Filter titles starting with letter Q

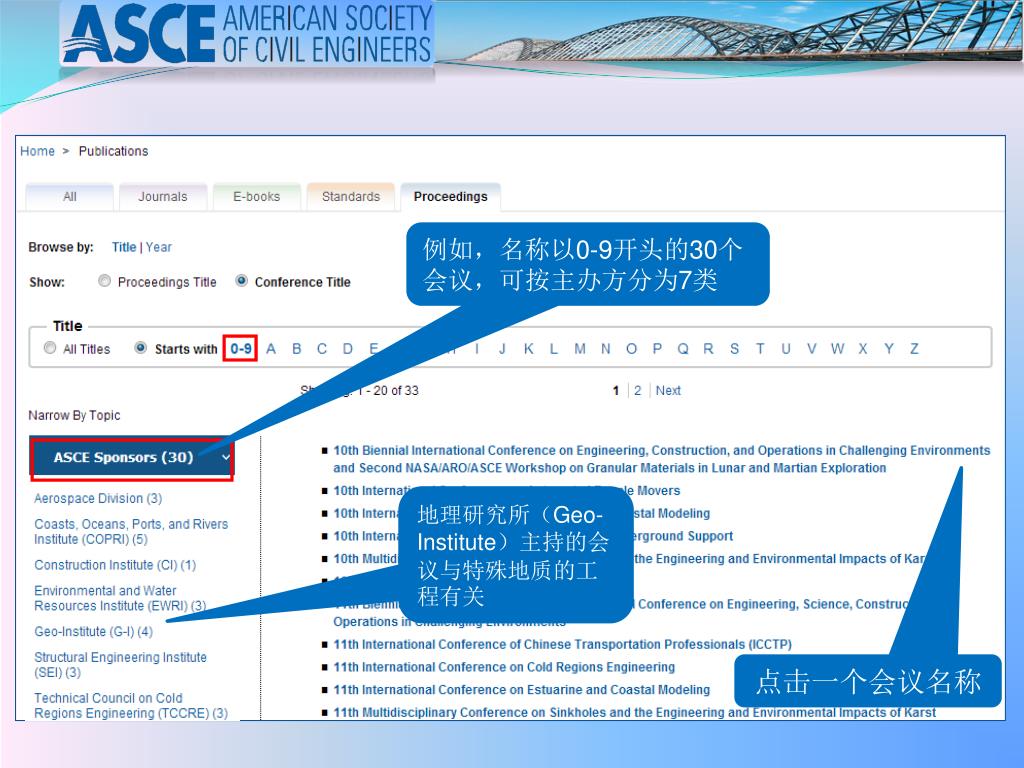pos(683,349)
